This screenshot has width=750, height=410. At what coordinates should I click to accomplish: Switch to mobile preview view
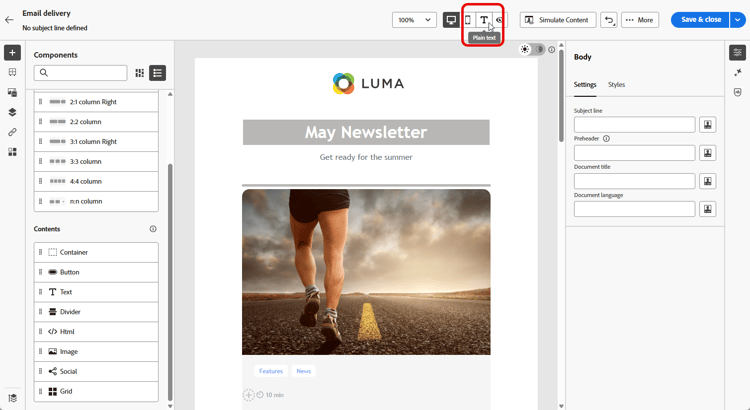(x=468, y=20)
